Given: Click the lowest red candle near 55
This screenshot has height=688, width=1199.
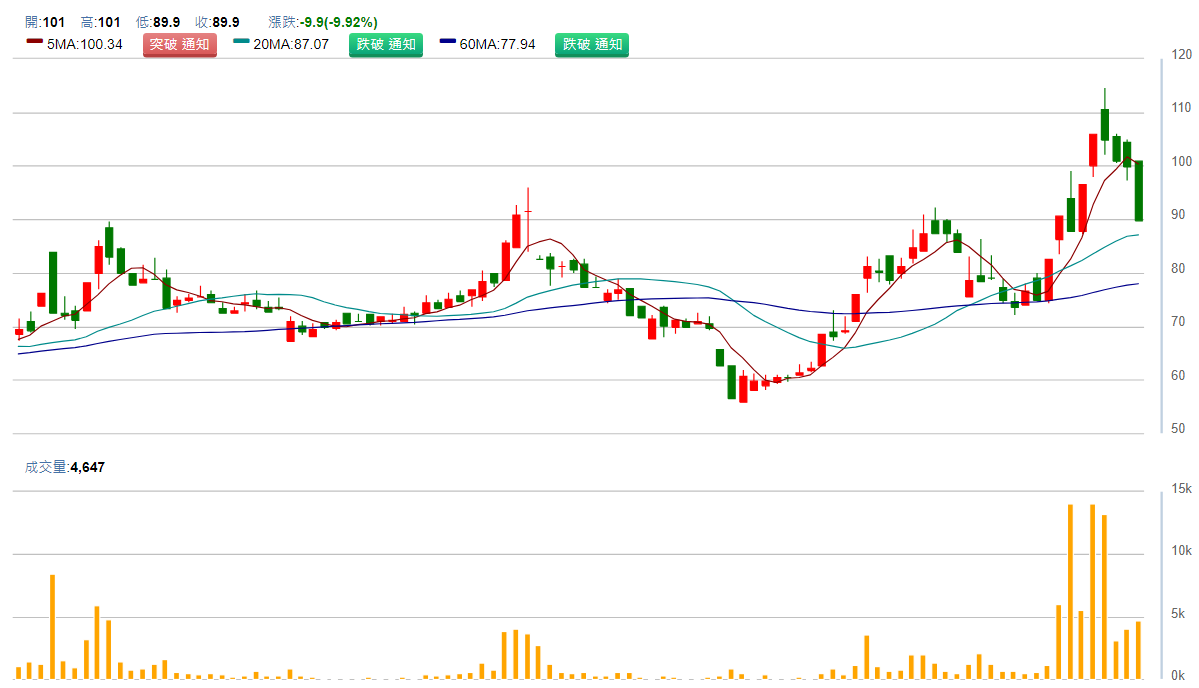Looking at the screenshot, I should click(x=743, y=389).
